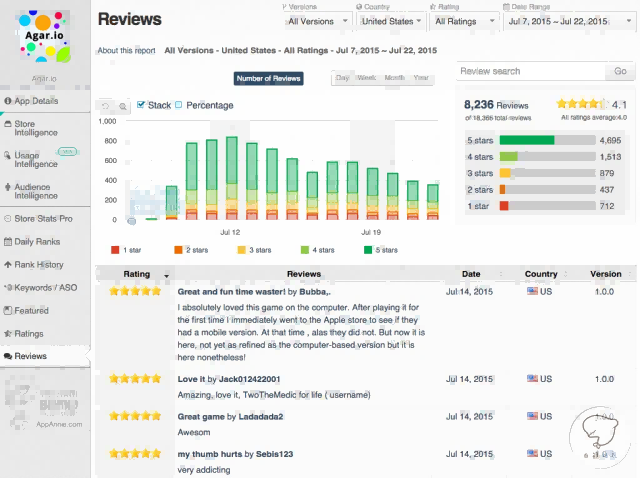The width and height of the screenshot is (640, 478).
Task: Click the Date Range calendar icon
Action: coord(506,7)
